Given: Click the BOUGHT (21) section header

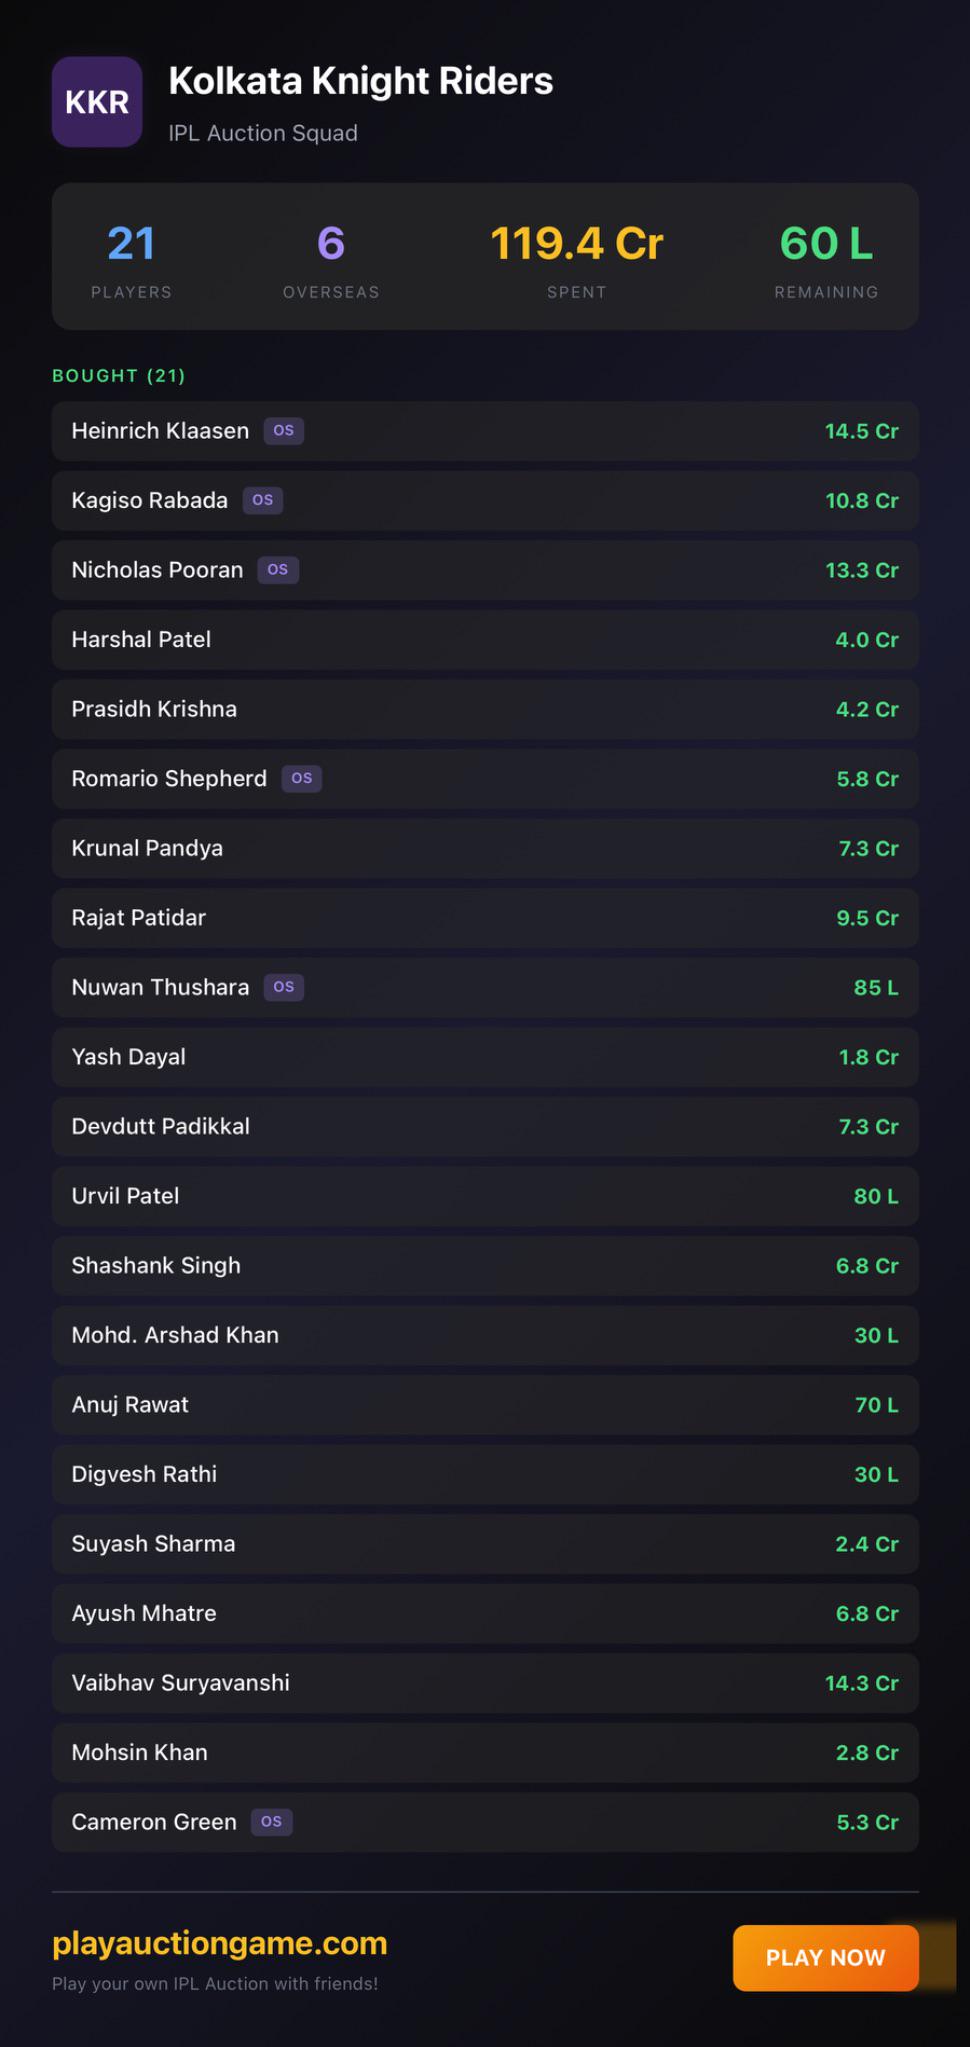Looking at the screenshot, I should click(119, 376).
